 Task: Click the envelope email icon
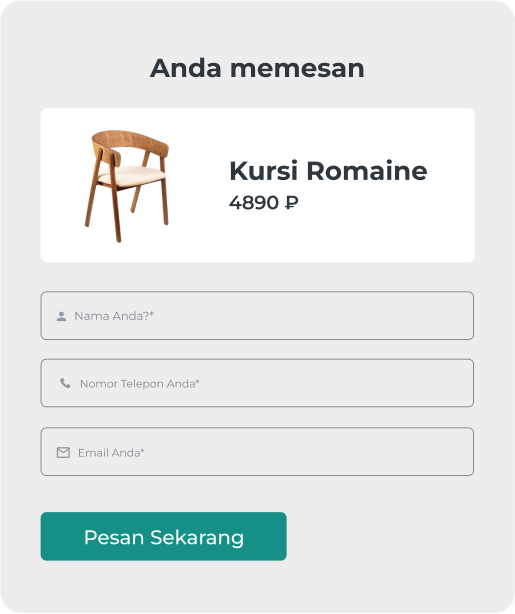pos(63,453)
